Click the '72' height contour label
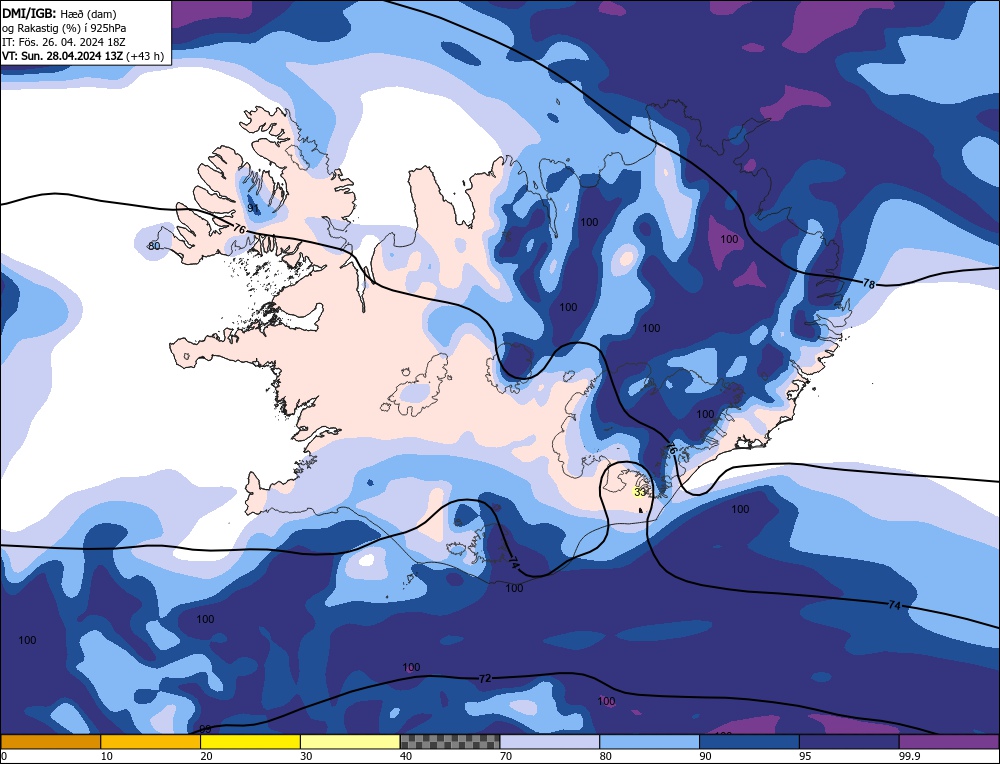Screen dimensions: 1000x764 tap(485, 679)
